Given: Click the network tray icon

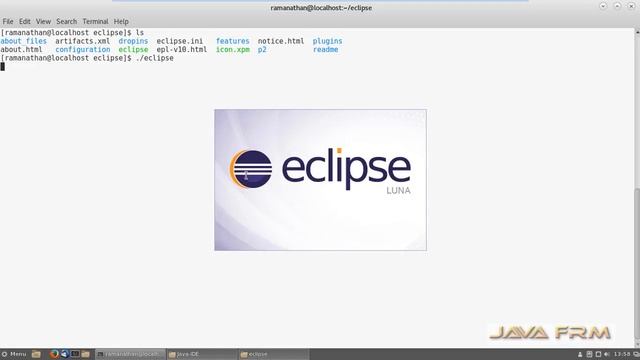Looking at the screenshot, I should [x=598, y=354].
